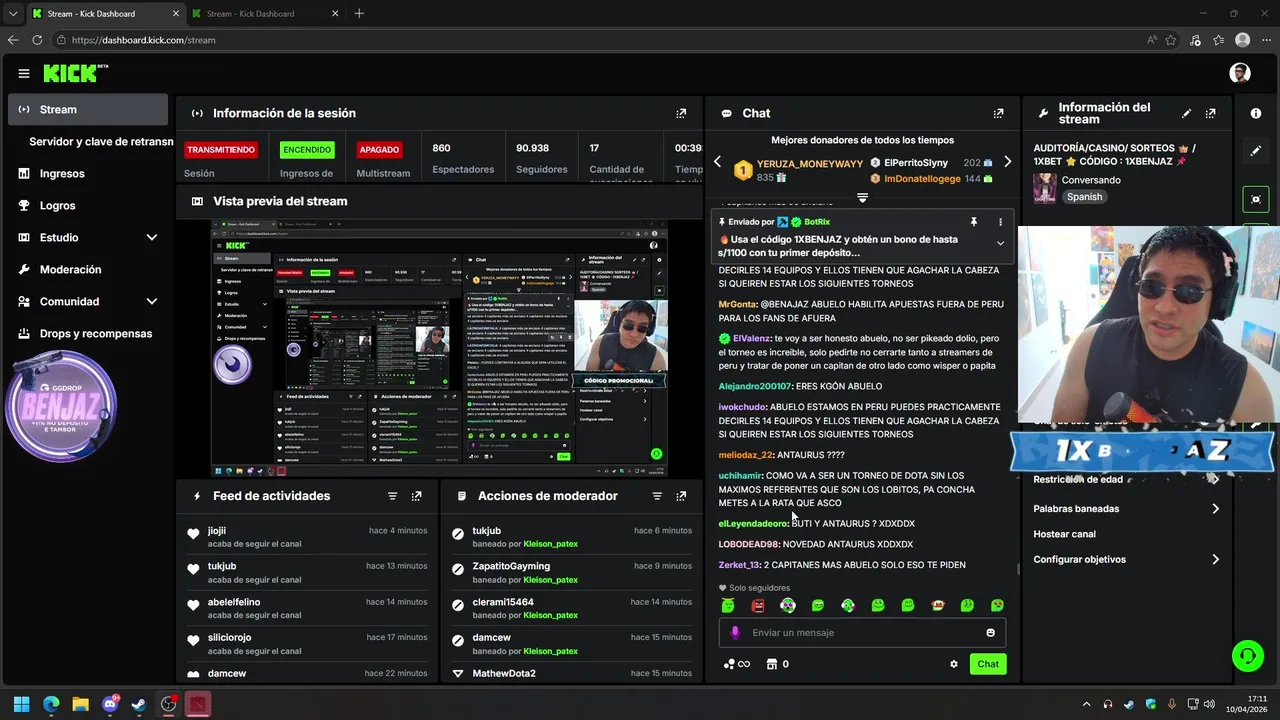Click the Kick logo
1280x720 pixels.
tap(76, 73)
